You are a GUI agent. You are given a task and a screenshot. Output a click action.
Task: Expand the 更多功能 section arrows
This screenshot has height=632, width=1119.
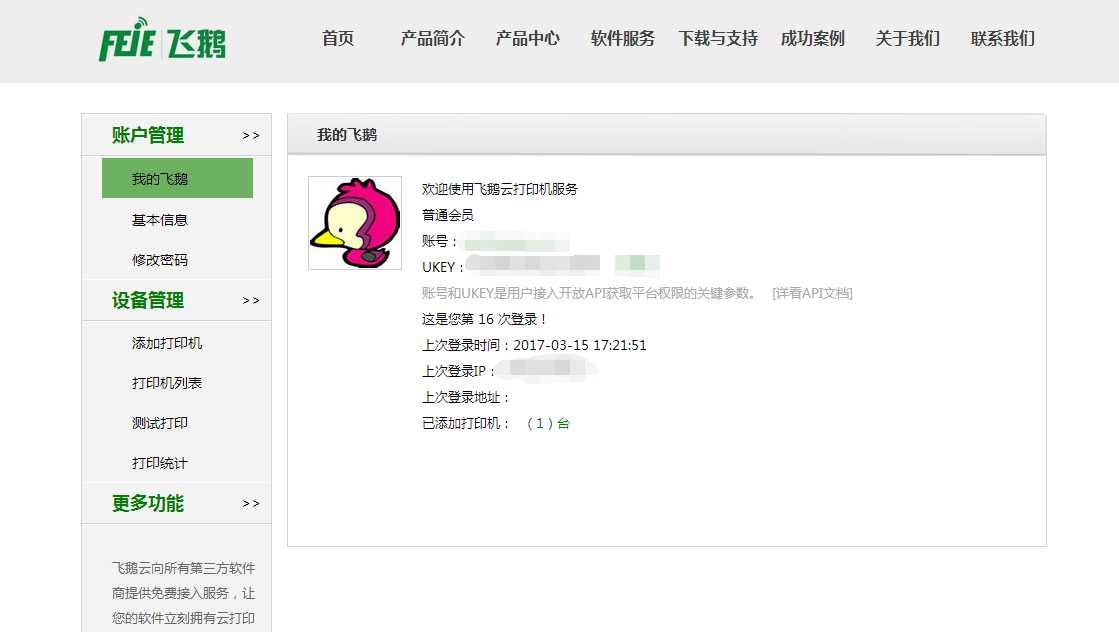250,504
